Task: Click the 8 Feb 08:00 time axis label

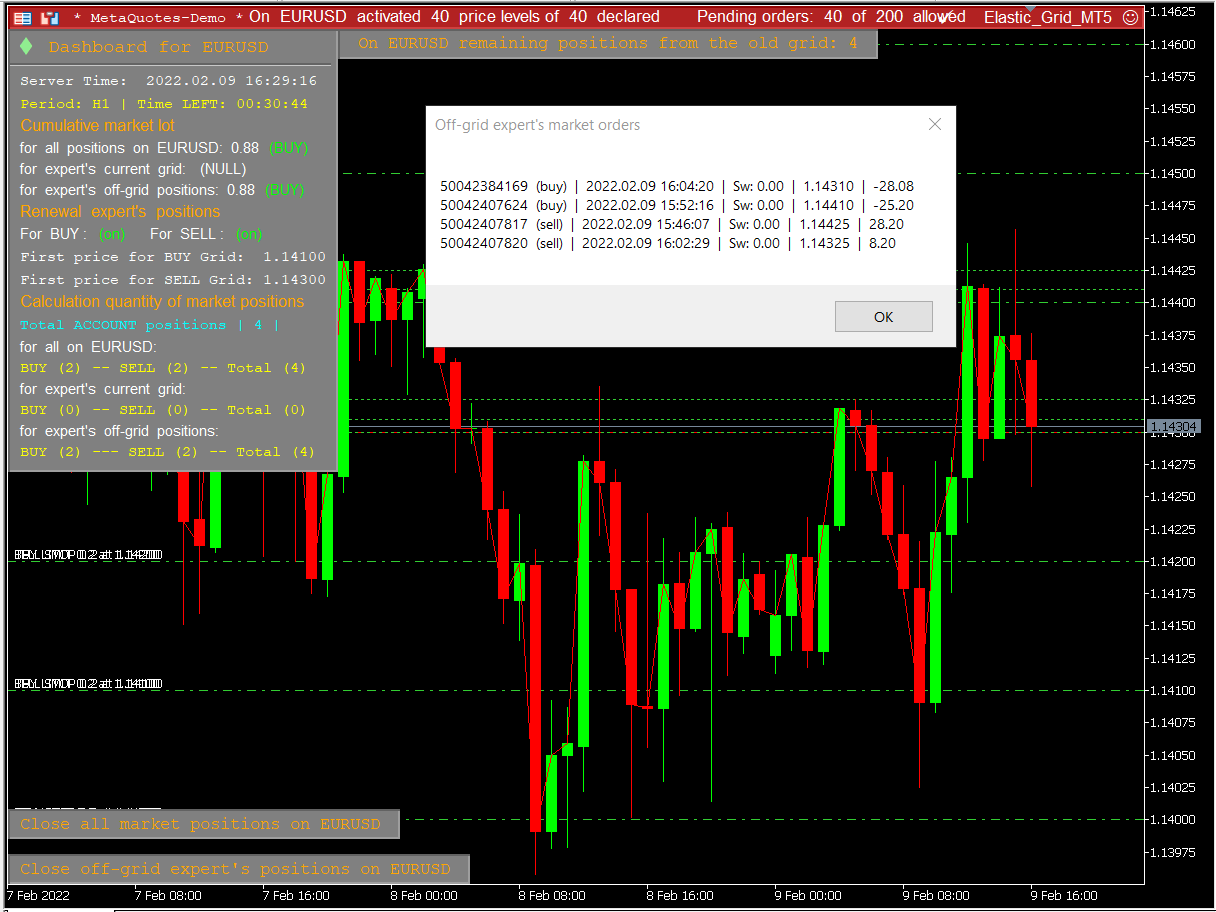Action: 552,895
